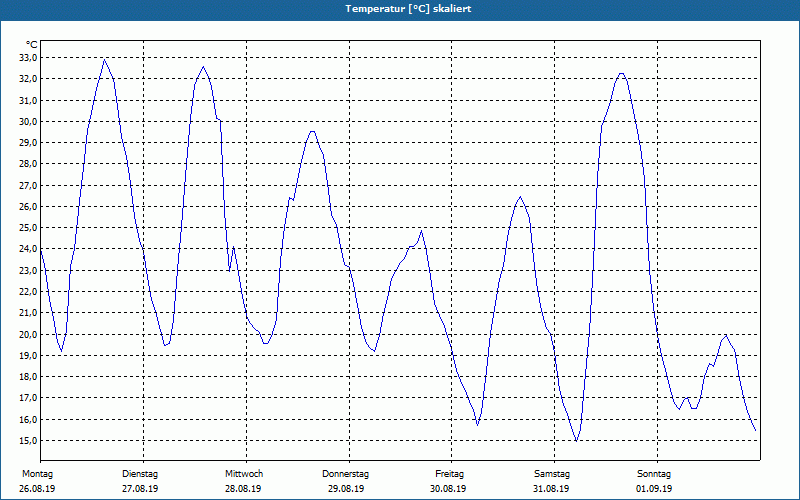Click the 16,0 axis label
Viewport: 800px width, 500px height.
[x=28, y=419]
